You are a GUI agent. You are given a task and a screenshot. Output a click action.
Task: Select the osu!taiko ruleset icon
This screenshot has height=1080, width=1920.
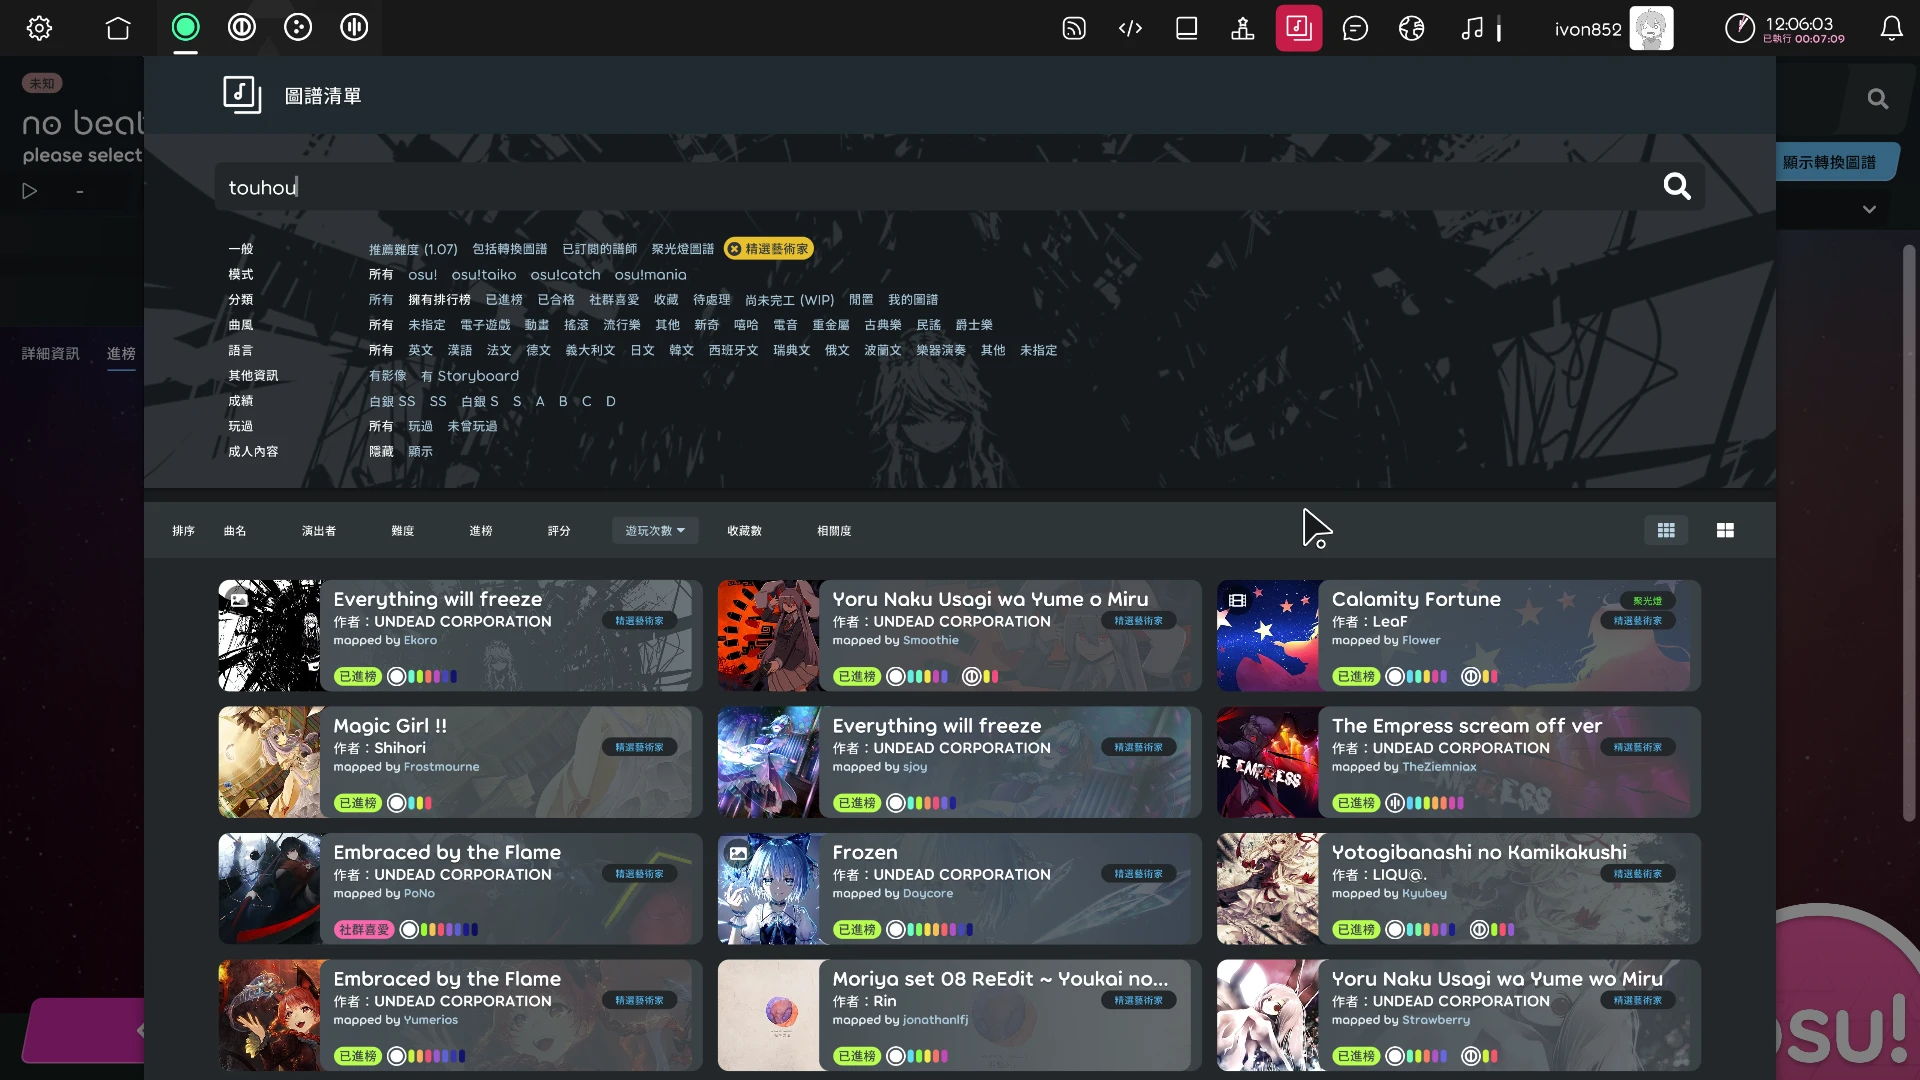coord(242,27)
